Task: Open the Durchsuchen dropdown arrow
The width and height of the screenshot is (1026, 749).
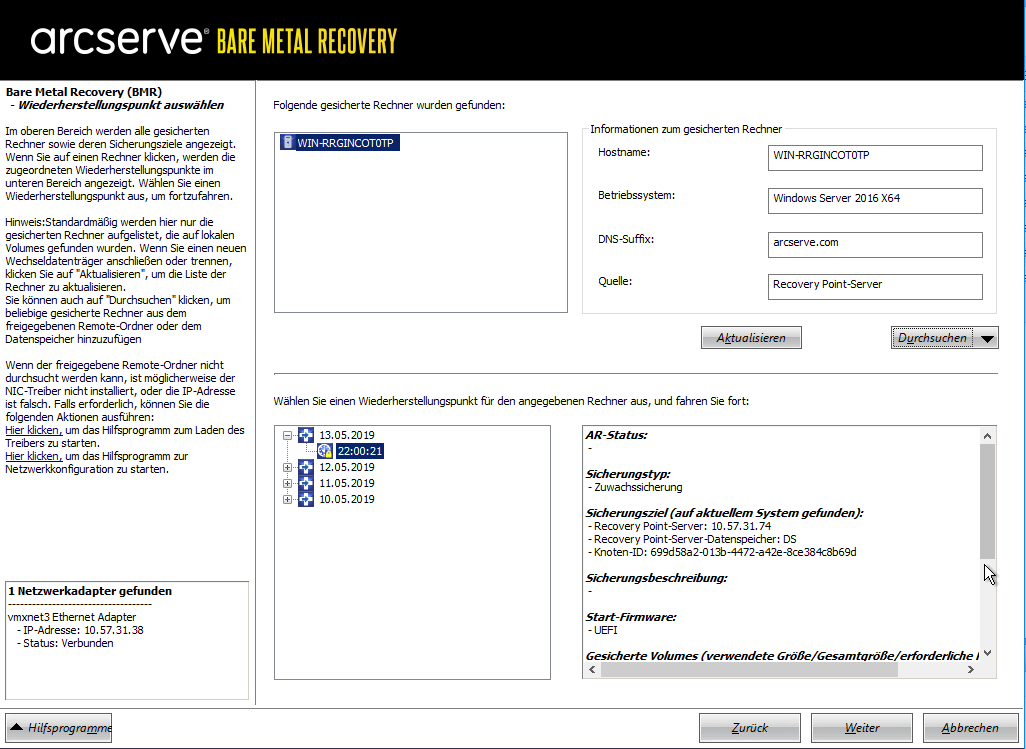Action: pos(987,338)
